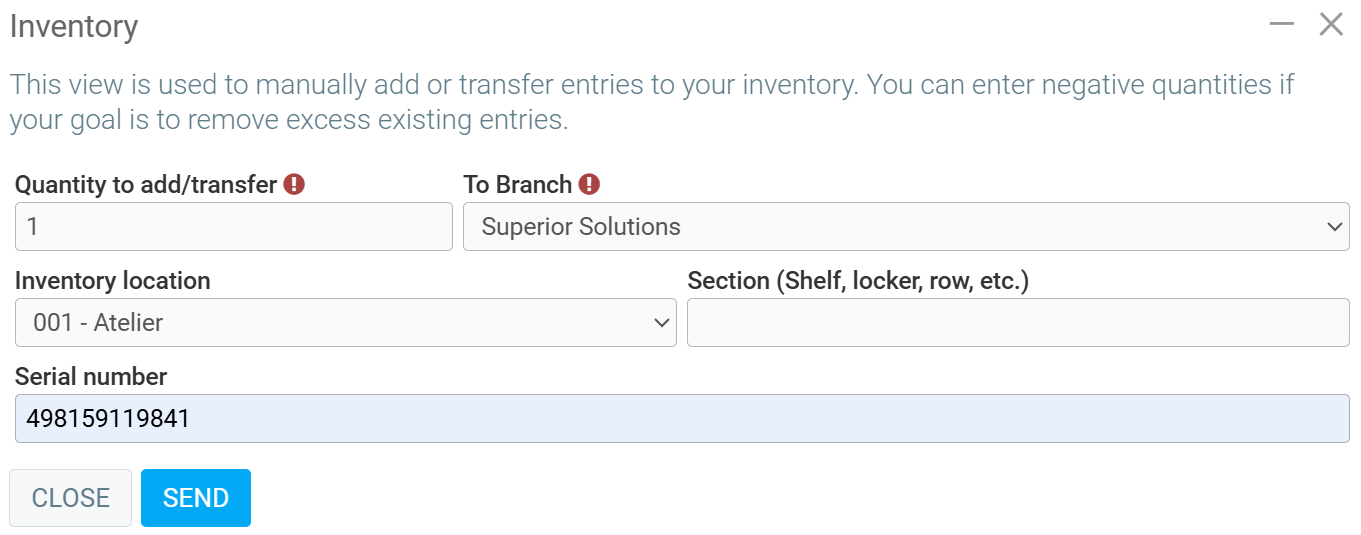Click the 'Quantity to add/transfer' label

click(x=146, y=185)
